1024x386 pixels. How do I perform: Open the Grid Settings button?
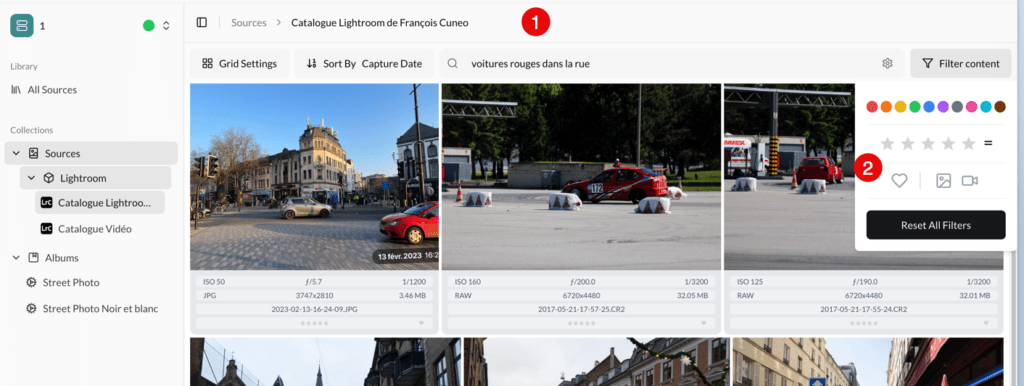[x=239, y=63]
